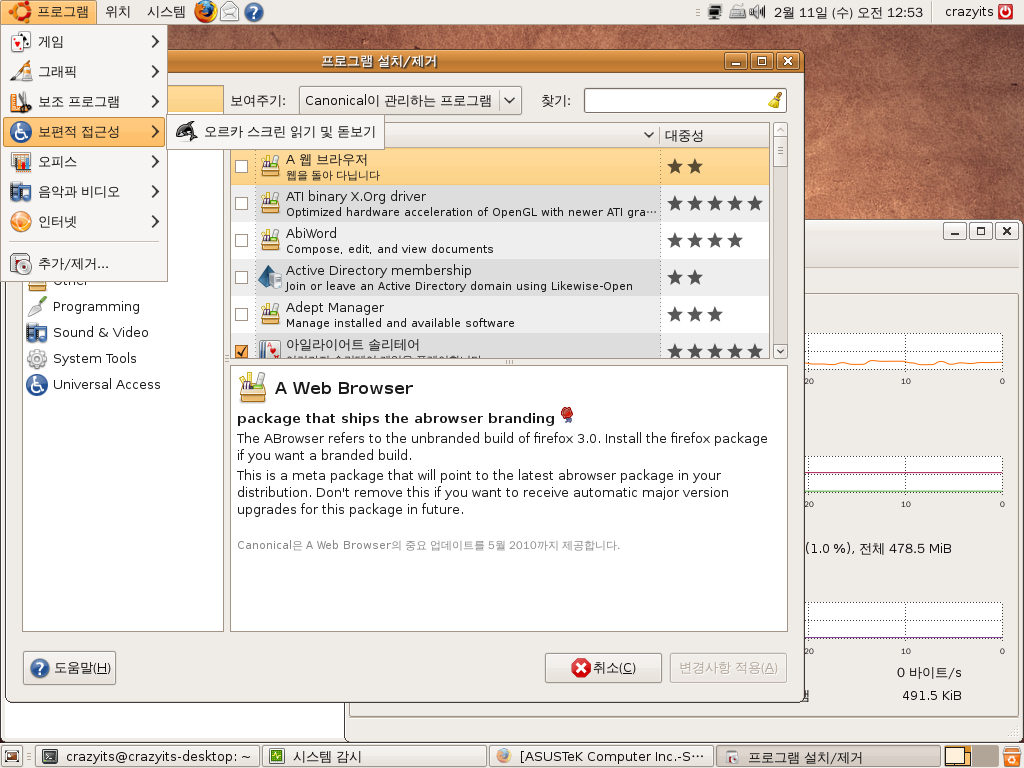The image size is (1024, 768).
Task: Open the 위치 menu
Action: click(118, 12)
